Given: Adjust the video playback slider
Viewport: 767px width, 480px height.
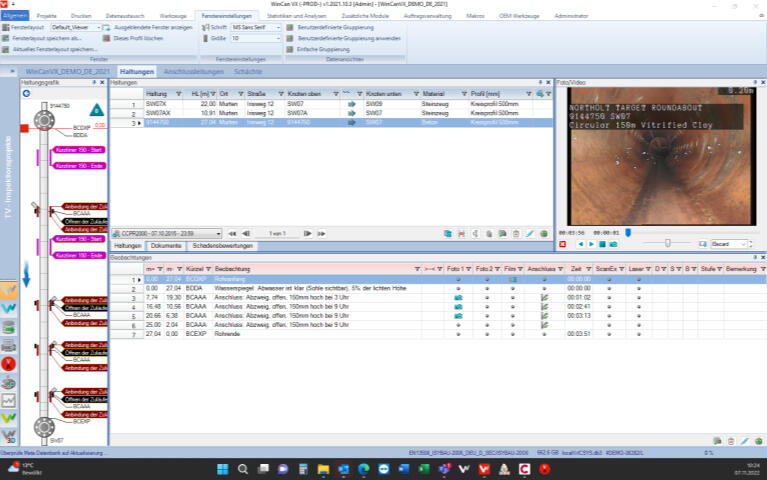Looking at the screenshot, I should (668, 244).
